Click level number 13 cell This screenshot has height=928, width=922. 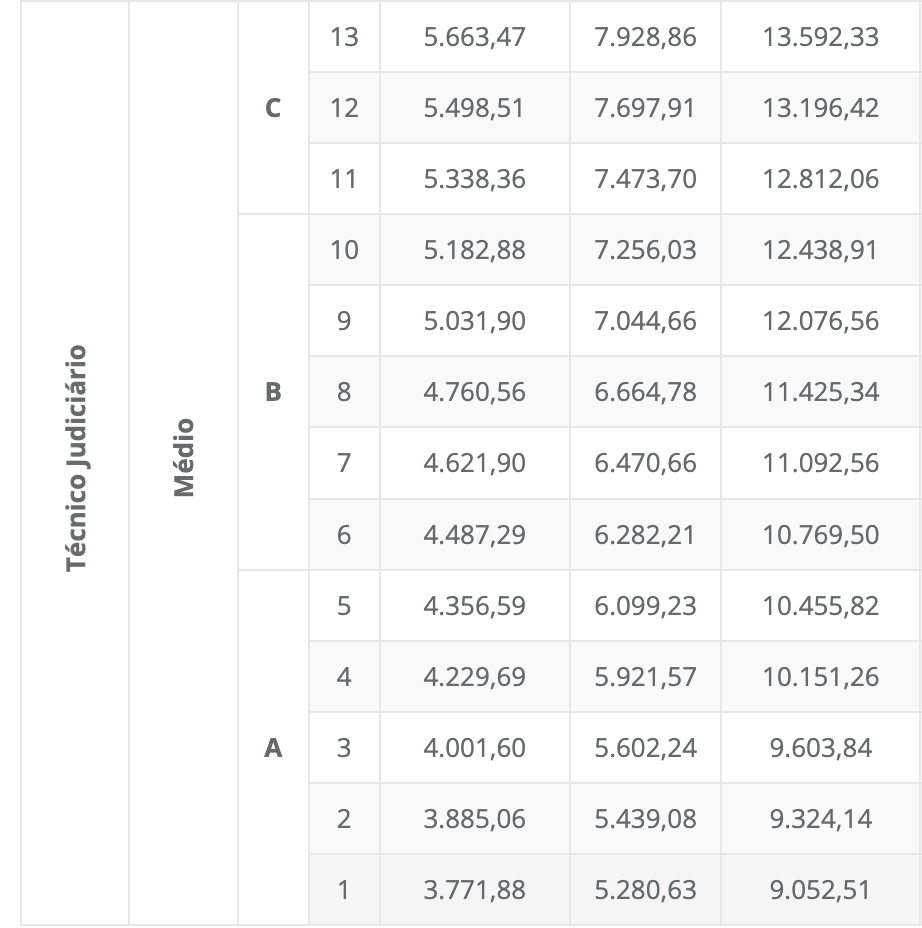(344, 37)
